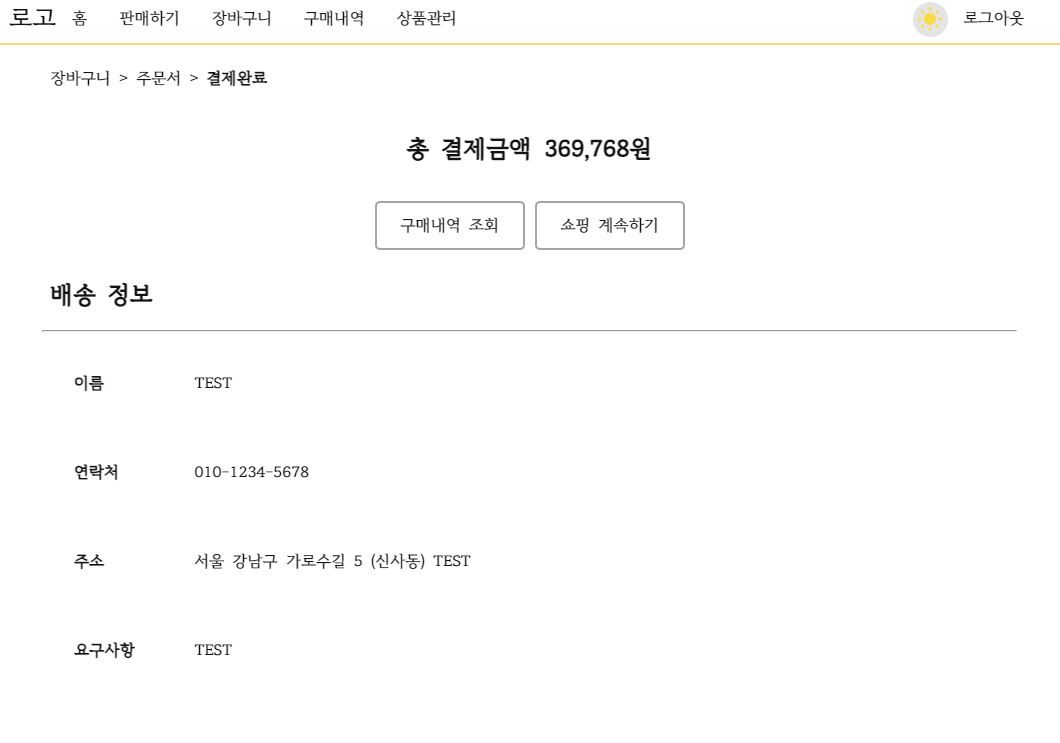The image size is (1060, 743).
Task: Click the 이름 field value TEST
Action: tap(212, 382)
